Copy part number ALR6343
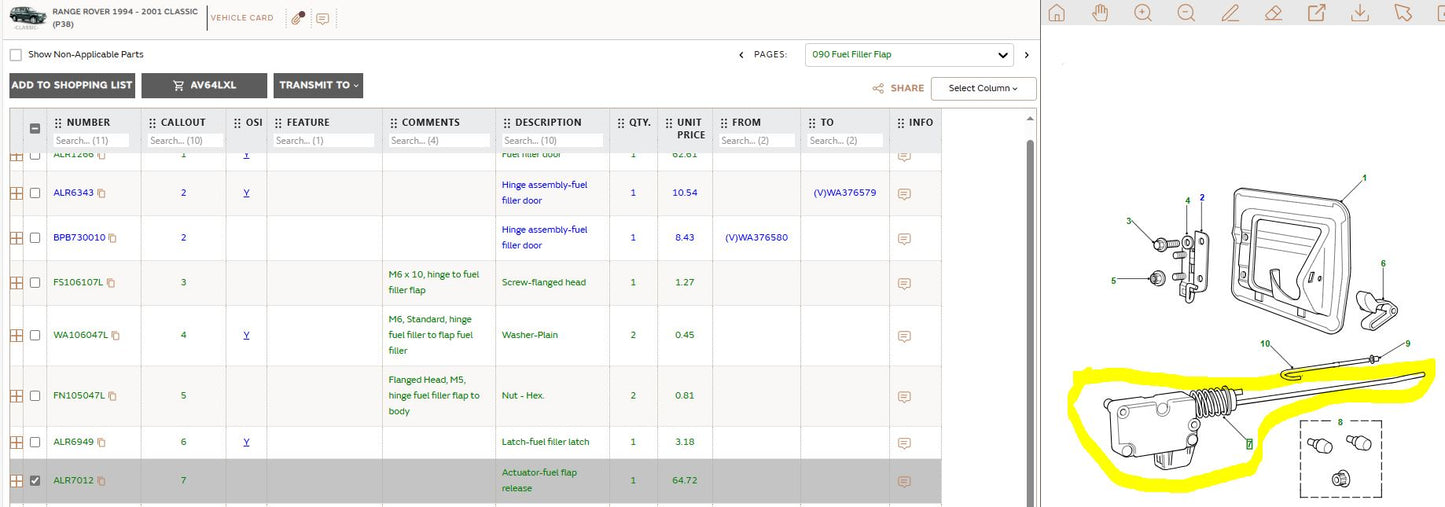1445x507 pixels. pyautogui.click(x=101, y=193)
